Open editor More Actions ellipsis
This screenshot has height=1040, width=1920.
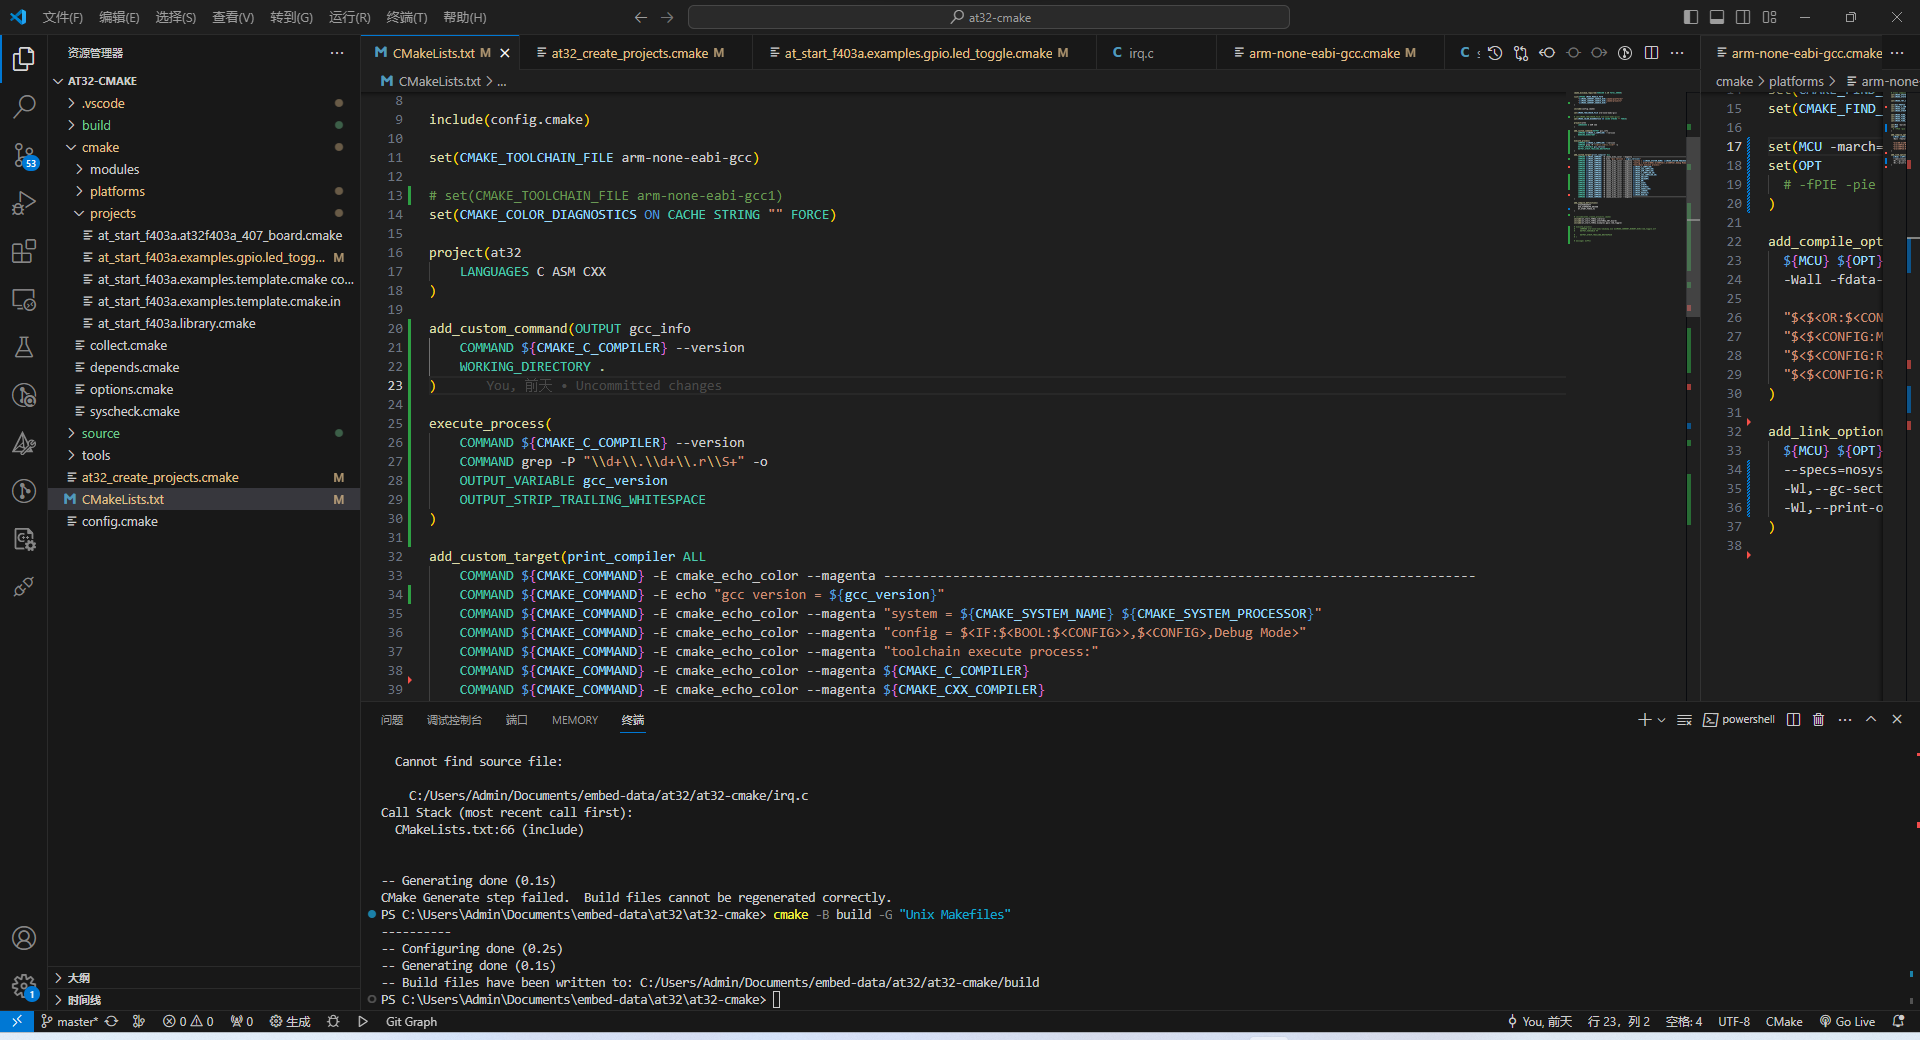coord(1677,53)
